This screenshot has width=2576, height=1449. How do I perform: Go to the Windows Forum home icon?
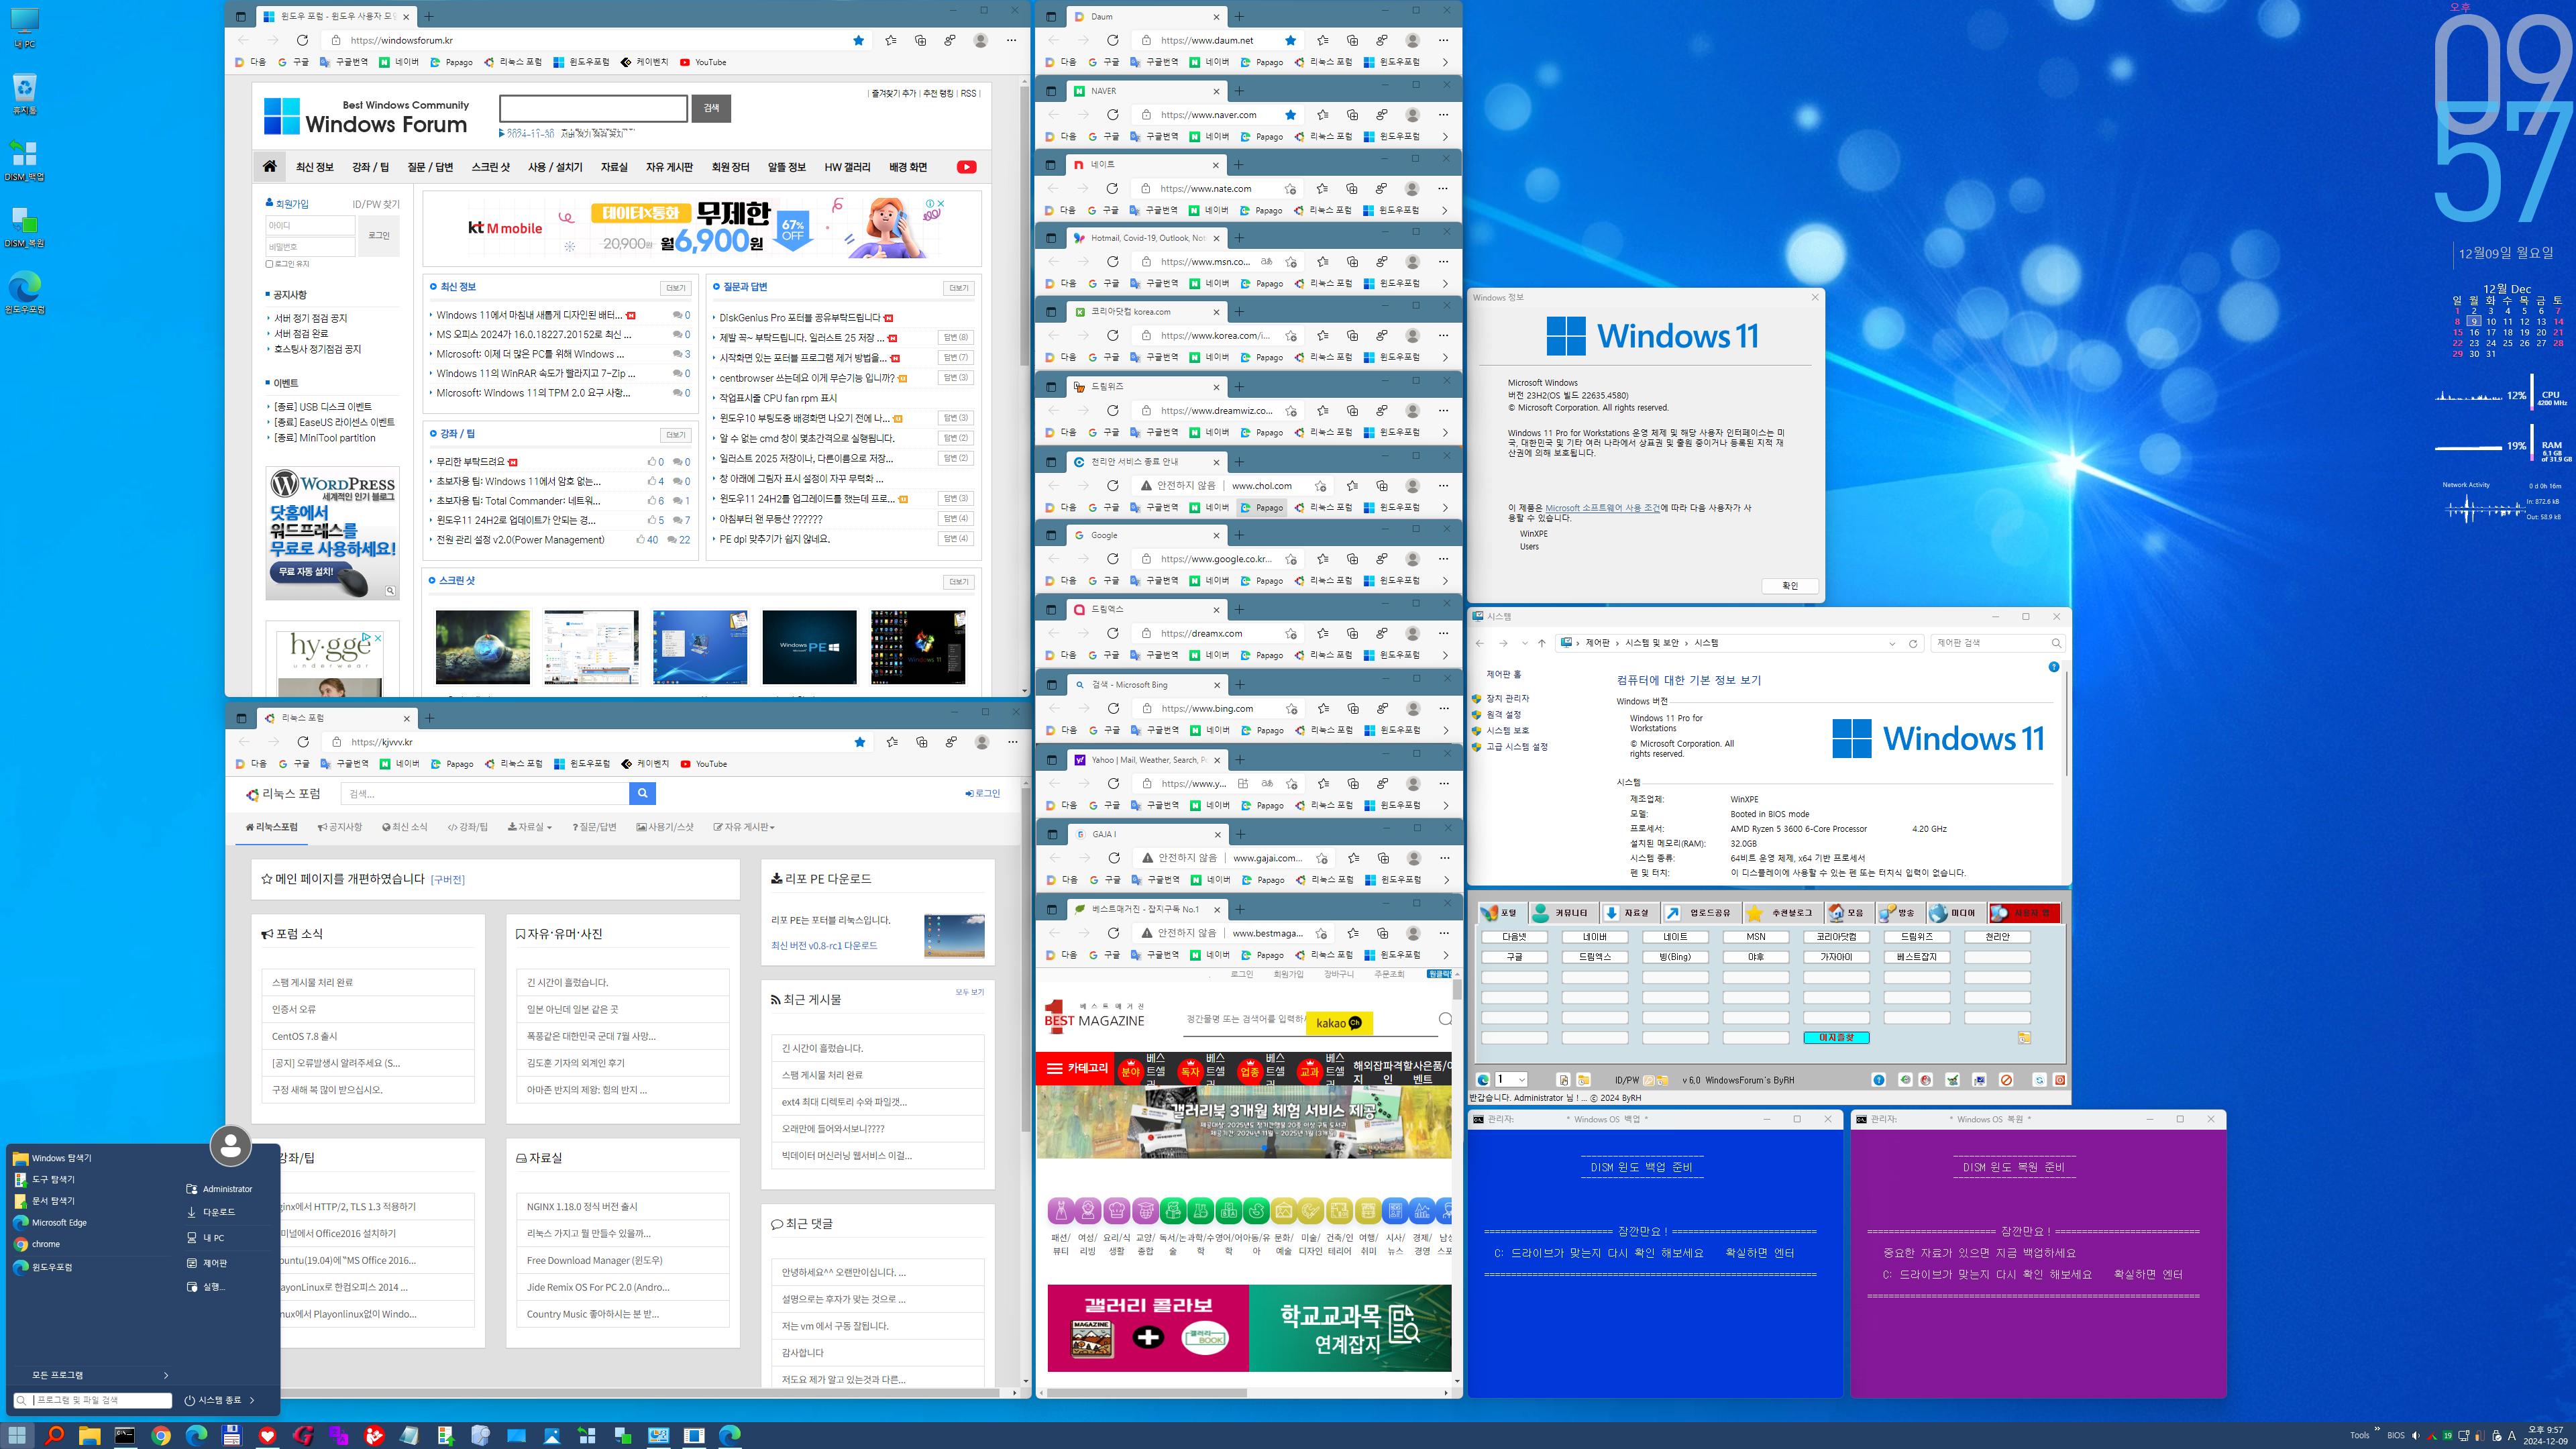pos(270,167)
